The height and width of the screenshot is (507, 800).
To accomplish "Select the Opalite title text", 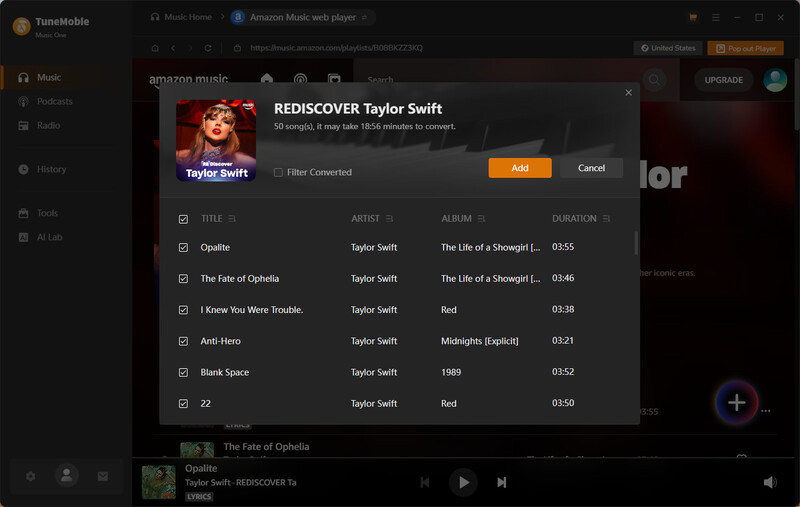I will coord(215,247).
